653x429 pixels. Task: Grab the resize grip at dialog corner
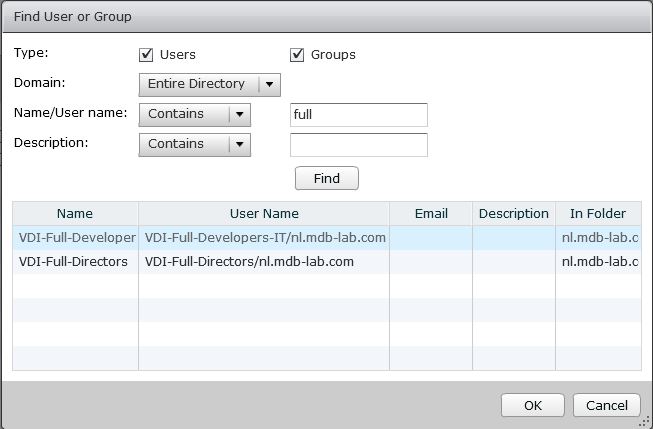click(x=646, y=422)
